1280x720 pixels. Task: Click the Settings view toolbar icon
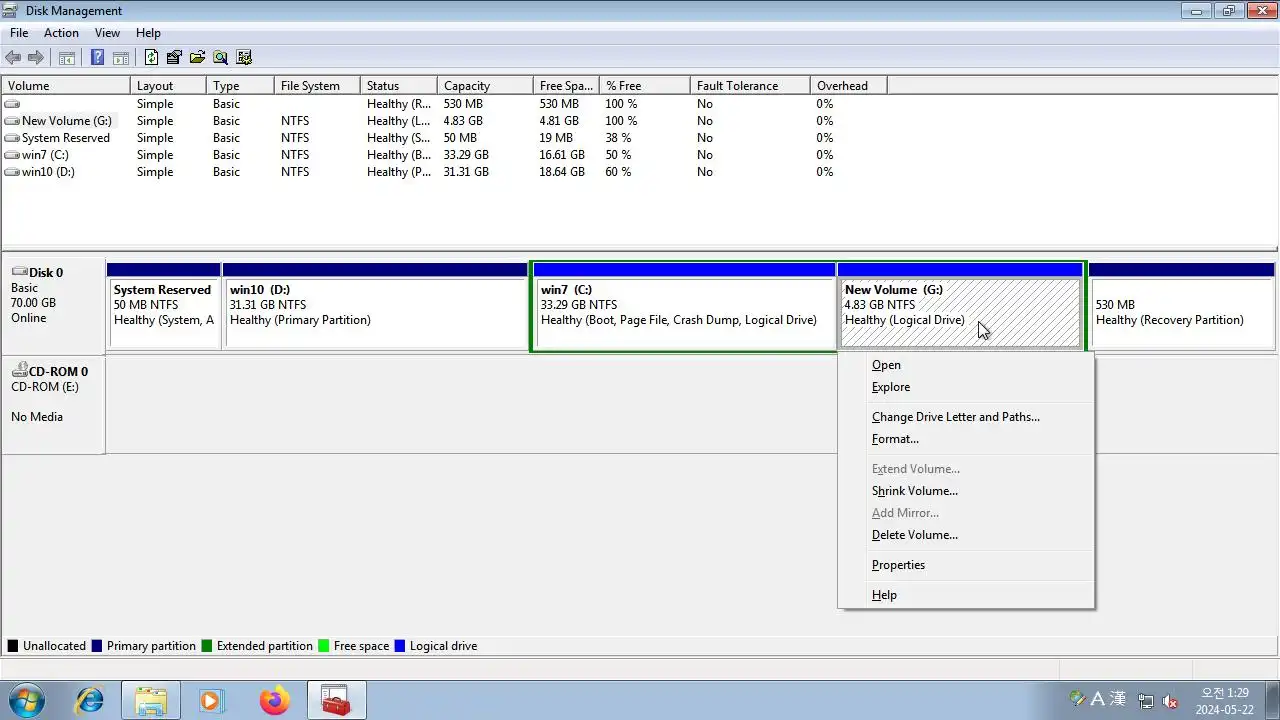243,58
